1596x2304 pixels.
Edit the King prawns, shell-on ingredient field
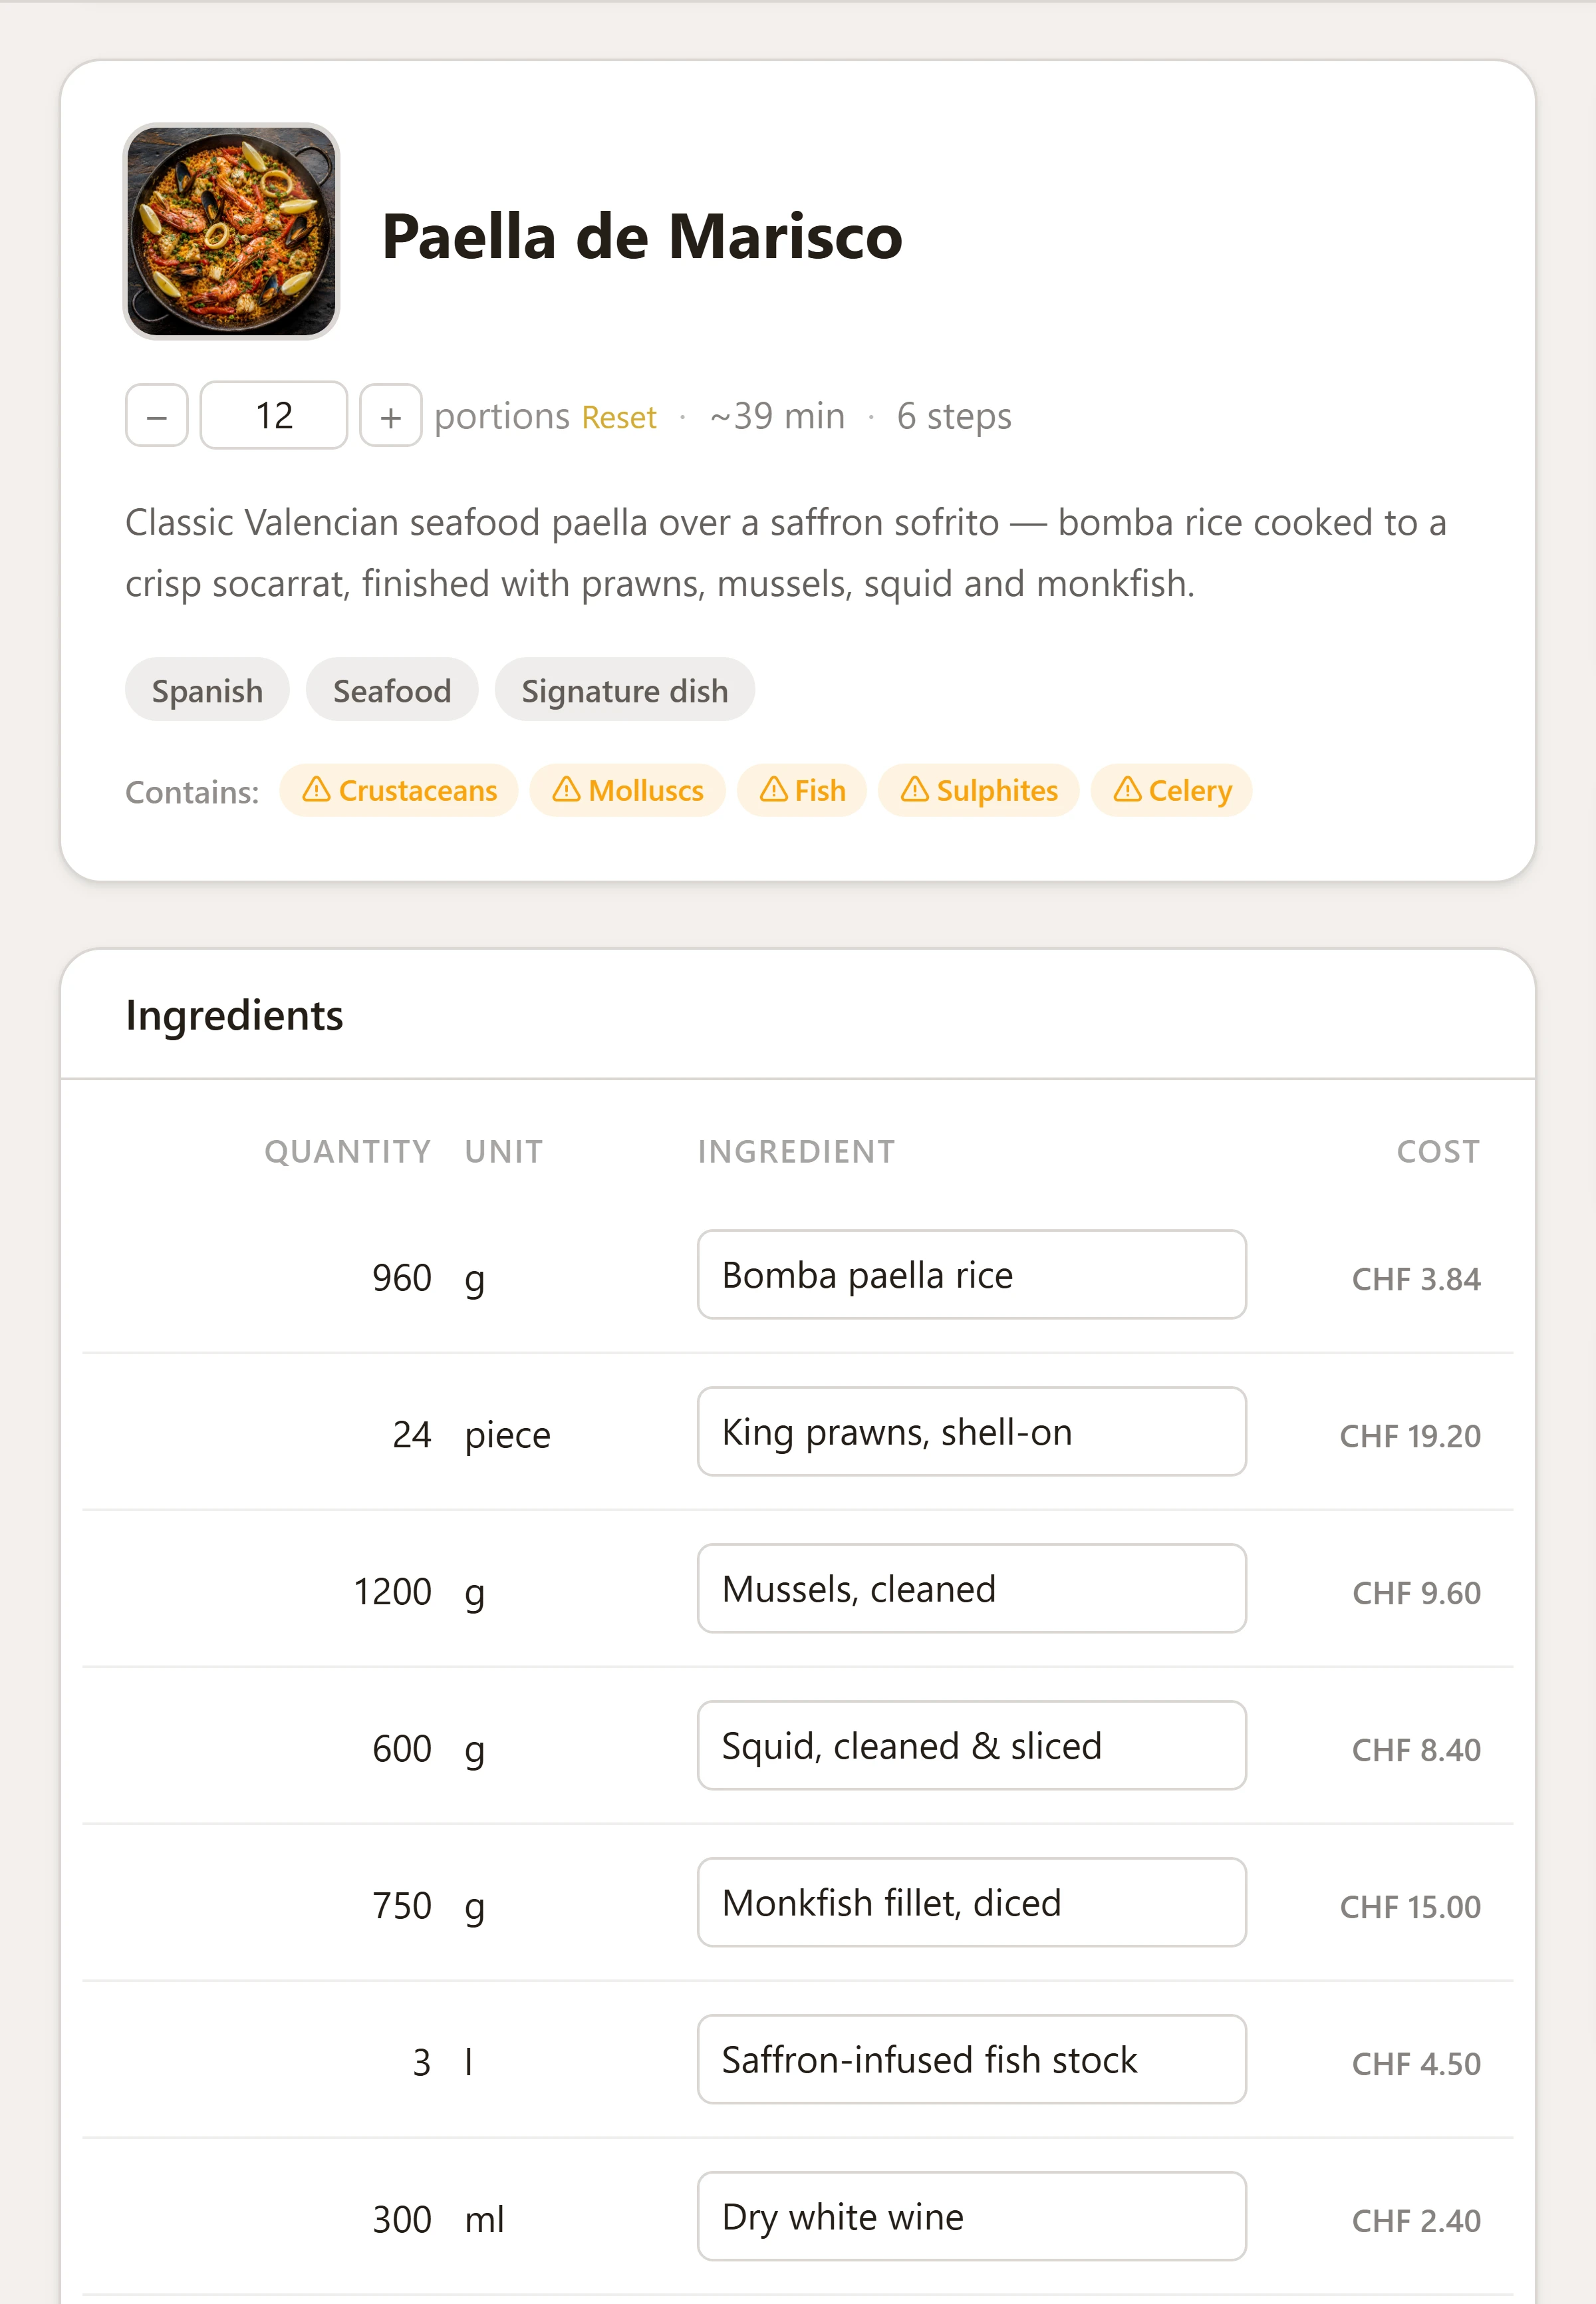coord(972,1432)
